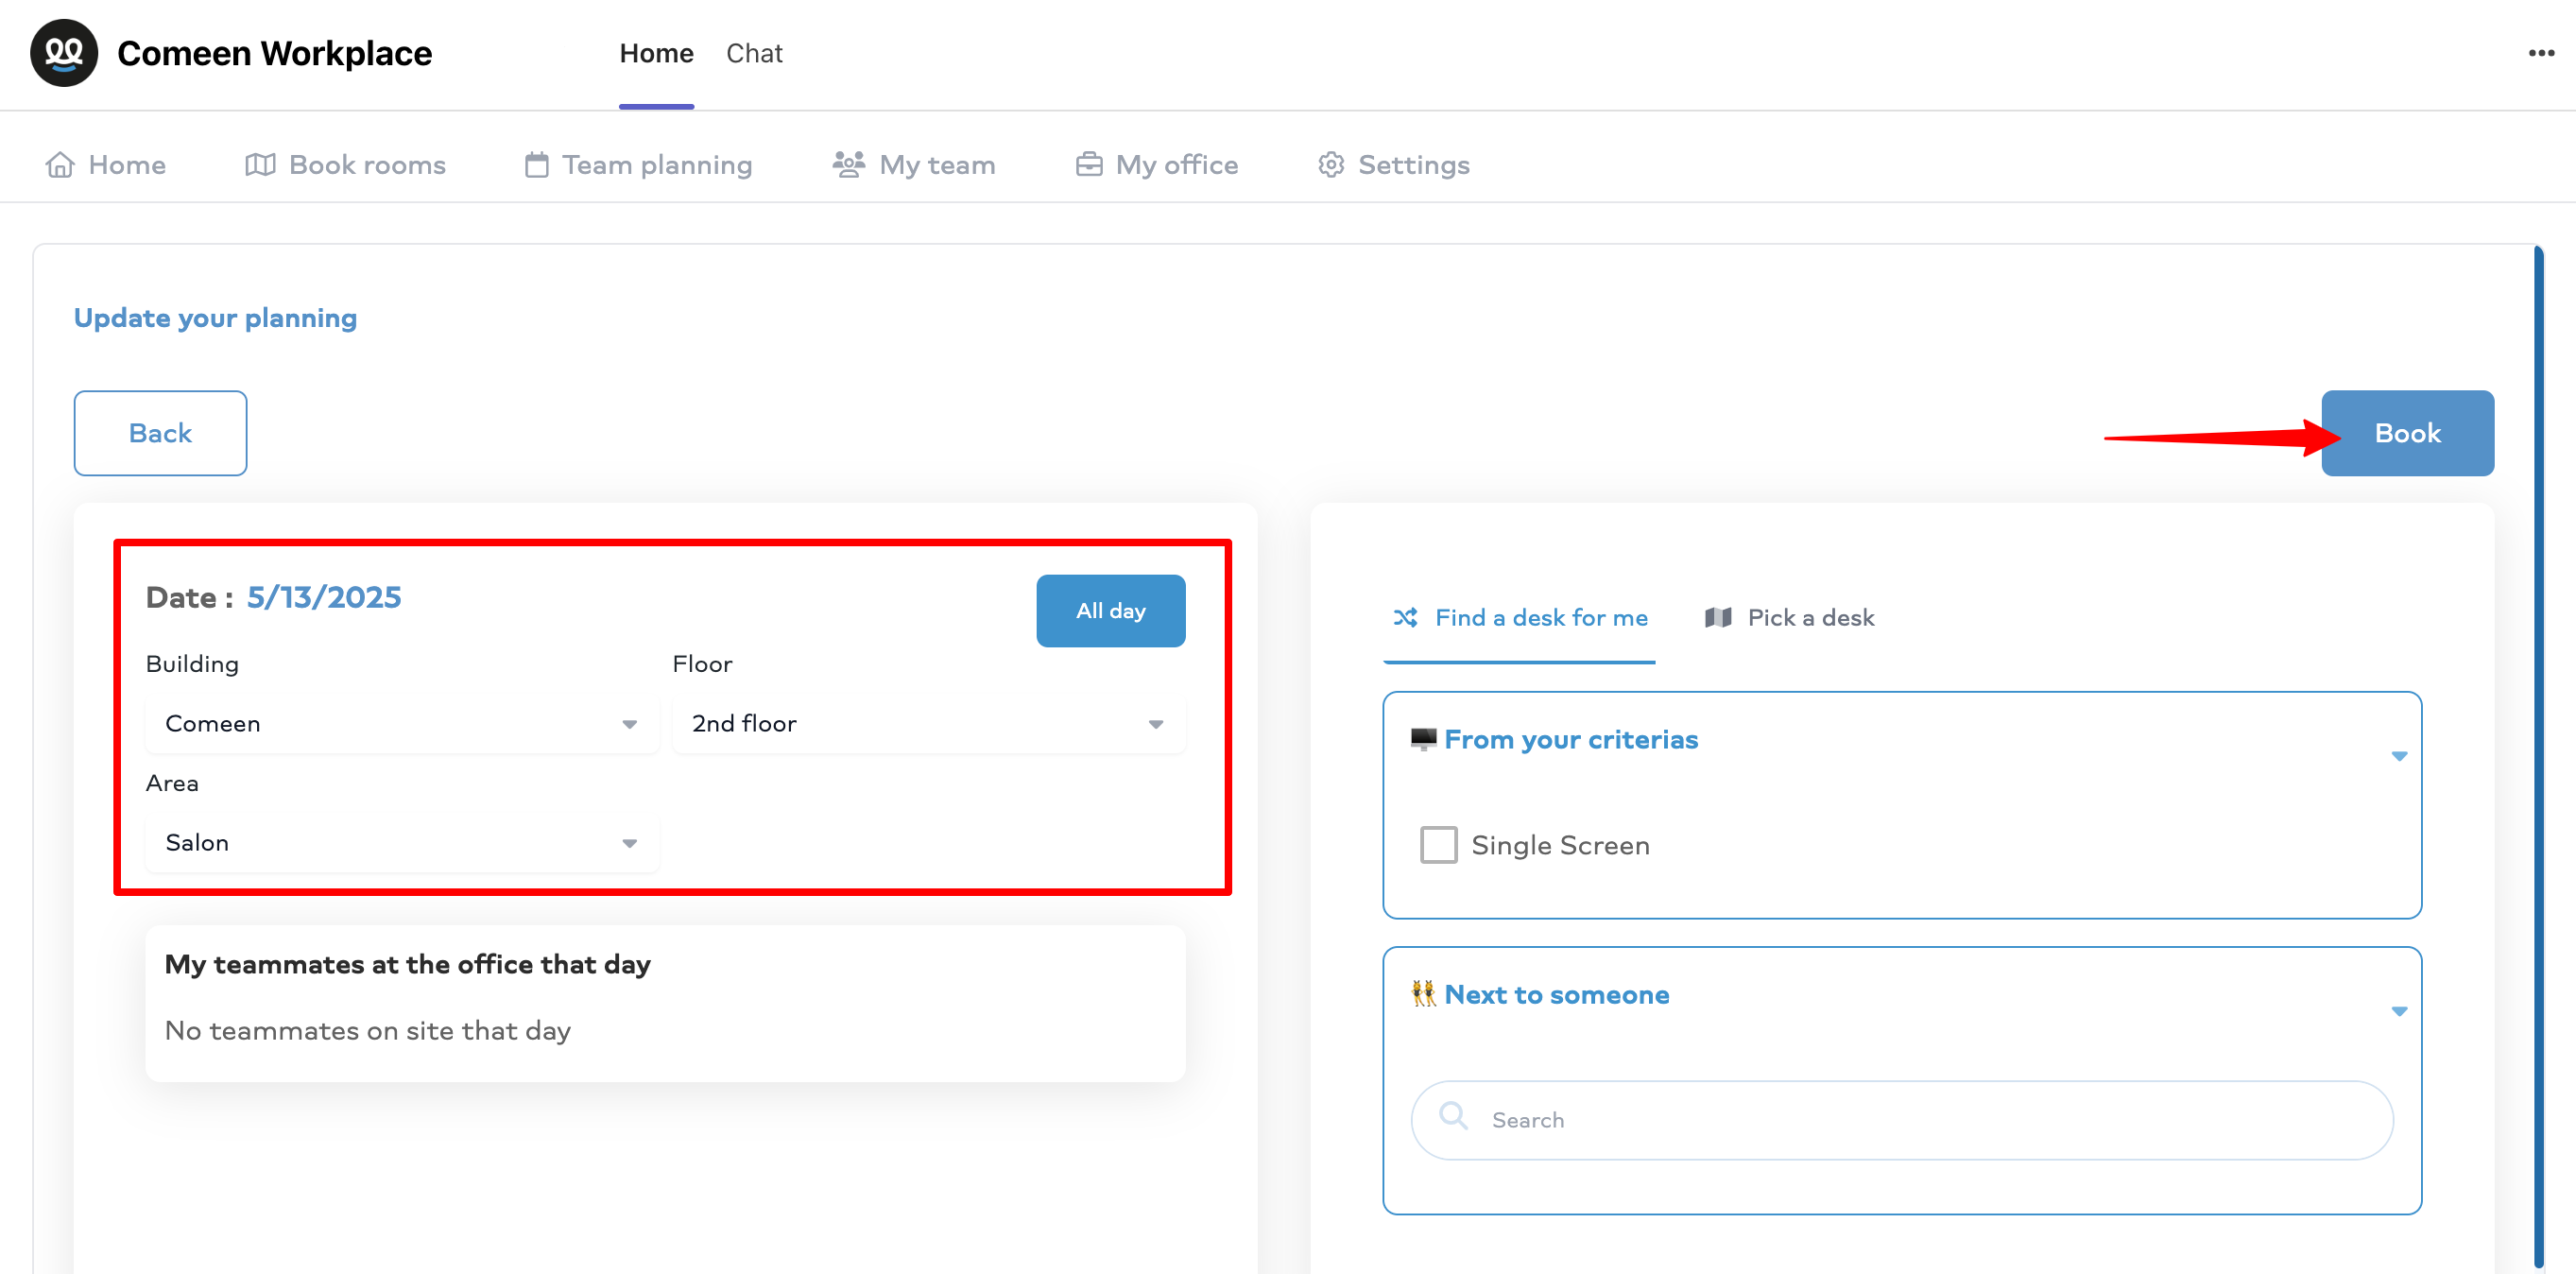The width and height of the screenshot is (2576, 1274).
Task: Click the Team planning calendar icon
Action: [x=537, y=165]
